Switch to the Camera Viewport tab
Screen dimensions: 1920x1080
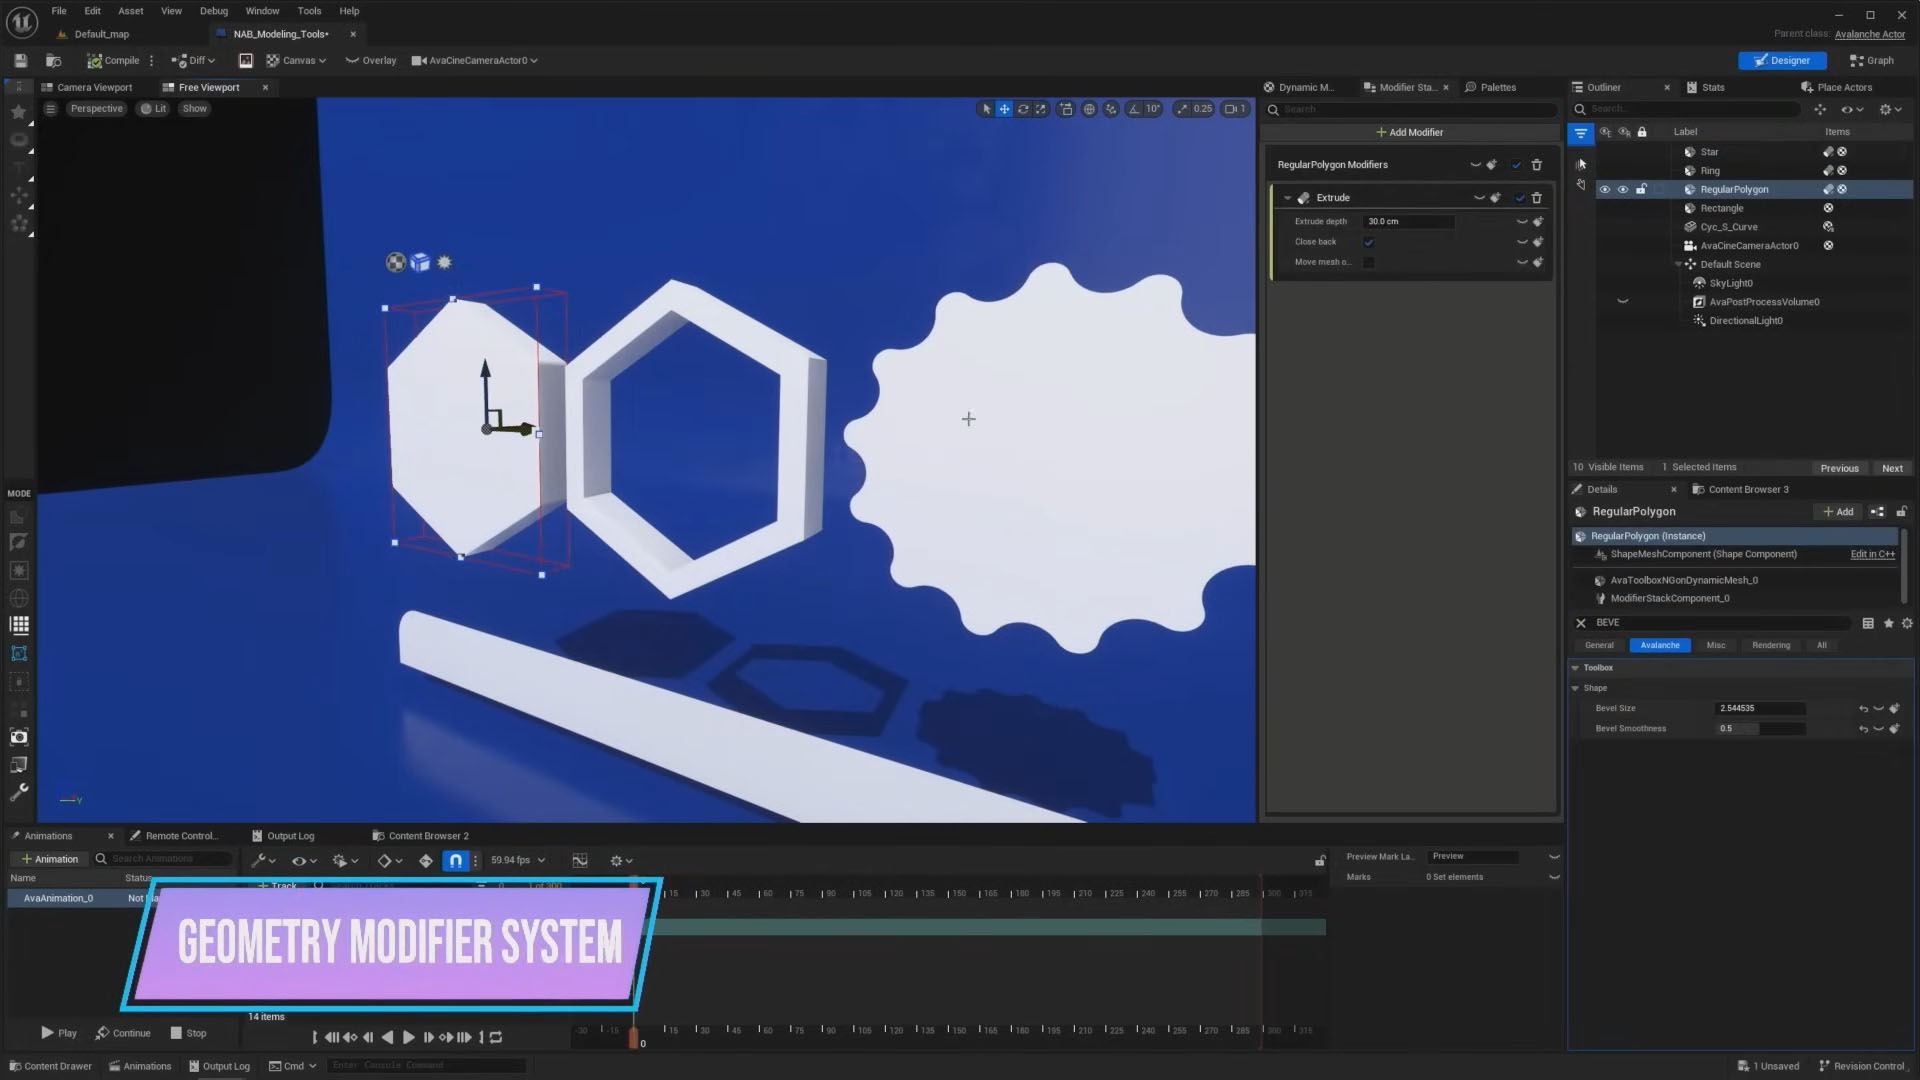coord(87,87)
